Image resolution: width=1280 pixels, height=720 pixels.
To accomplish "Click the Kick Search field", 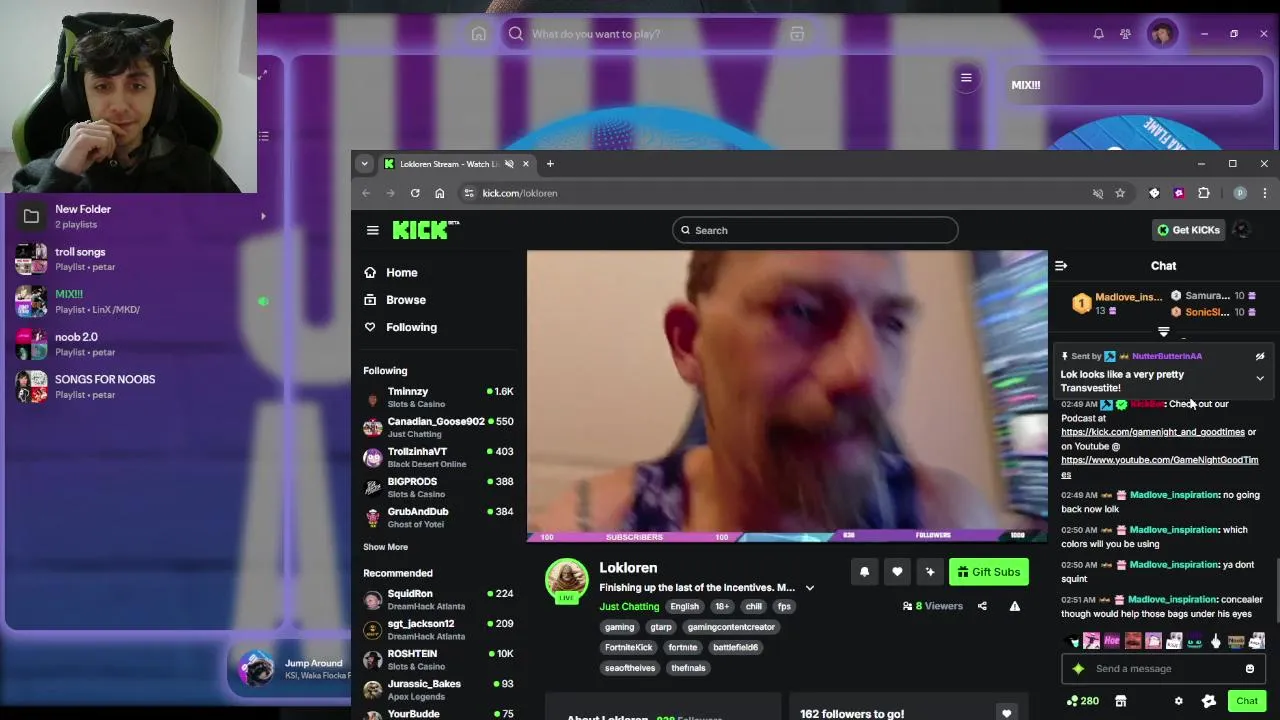I will 815,230.
